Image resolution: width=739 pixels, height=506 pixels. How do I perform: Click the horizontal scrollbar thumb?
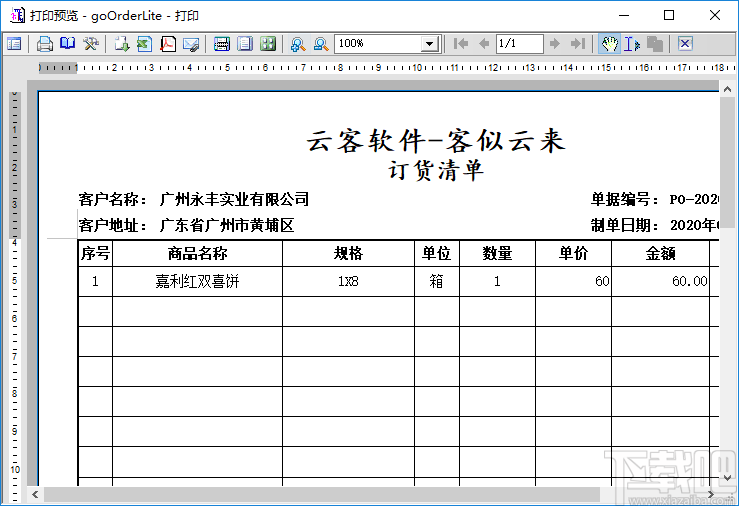click(x=322, y=494)
